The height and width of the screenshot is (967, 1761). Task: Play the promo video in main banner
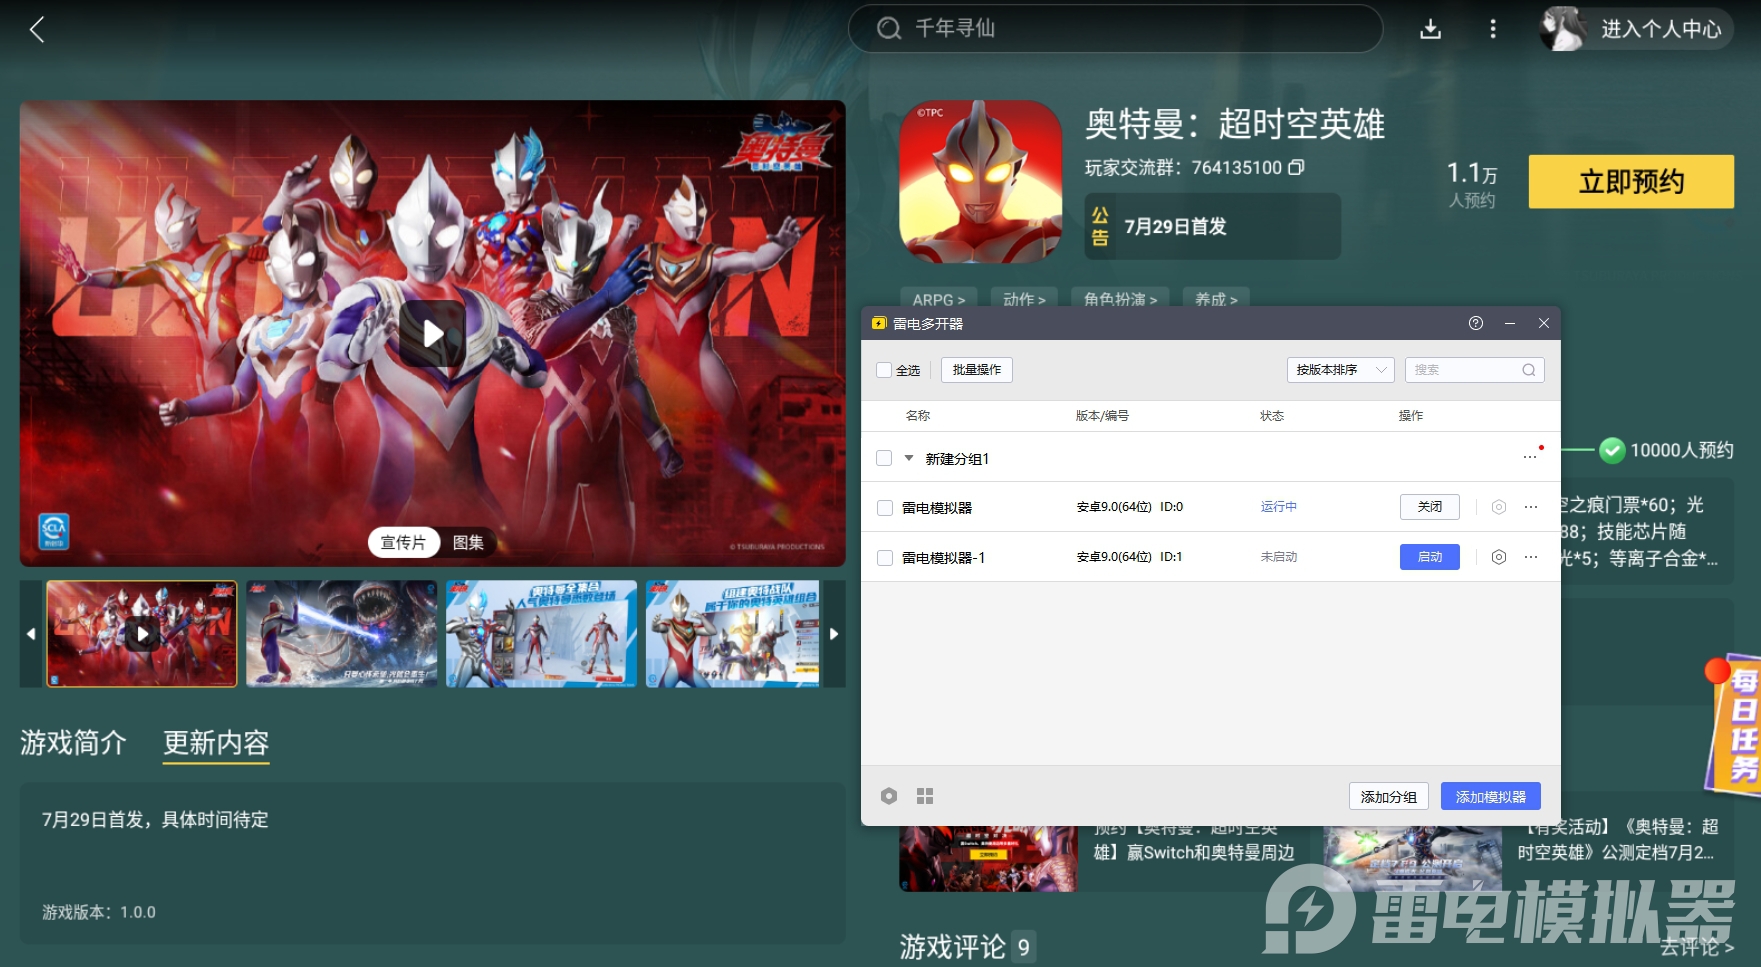[432, 333]
